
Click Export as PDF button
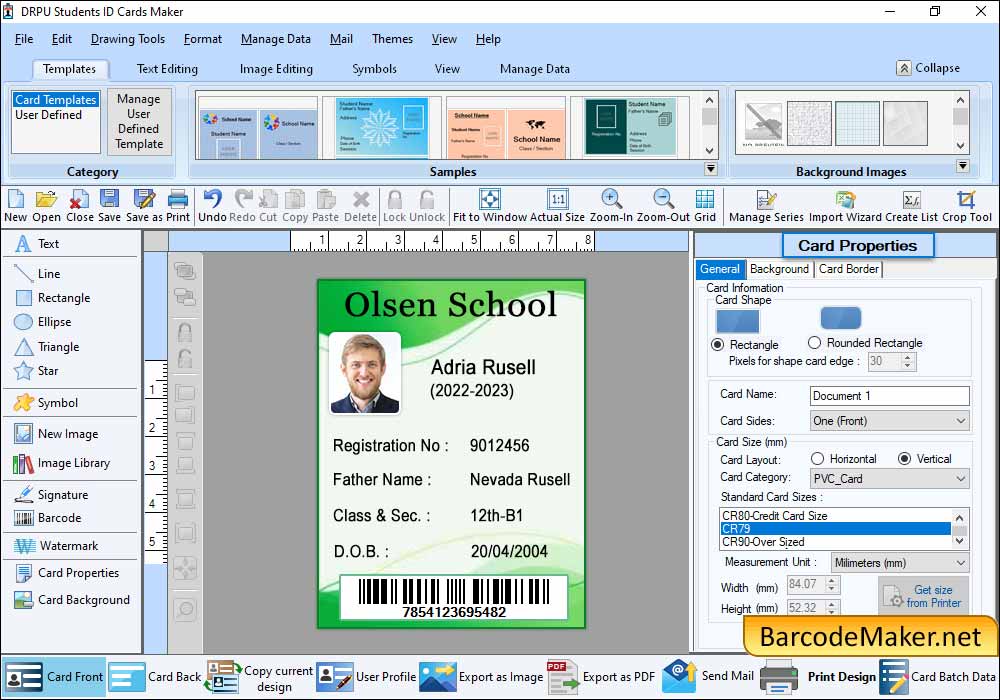point(601,676)
